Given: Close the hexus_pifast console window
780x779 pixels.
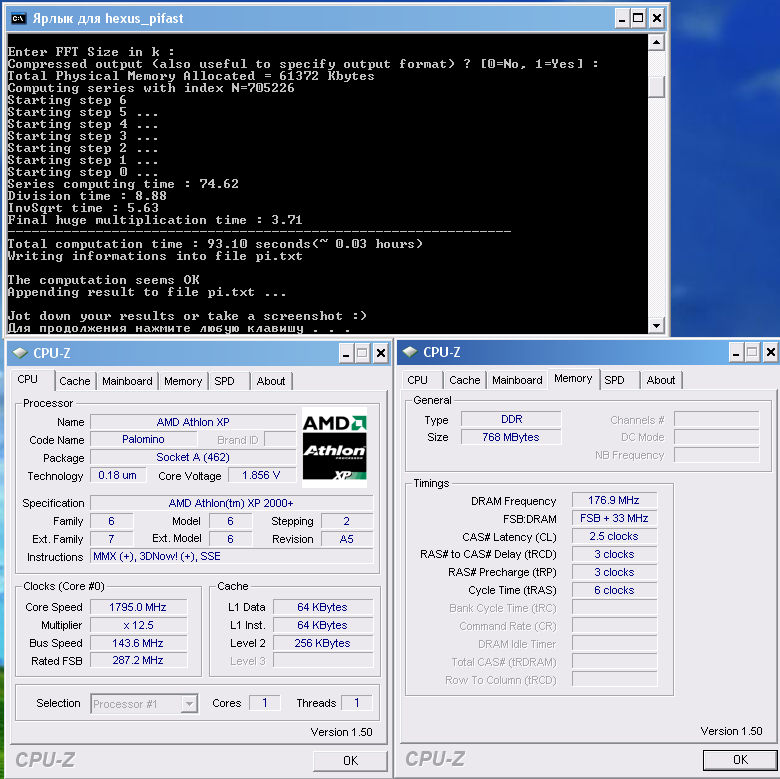Looking at the screenshot, I should click(x=657, y=19).
